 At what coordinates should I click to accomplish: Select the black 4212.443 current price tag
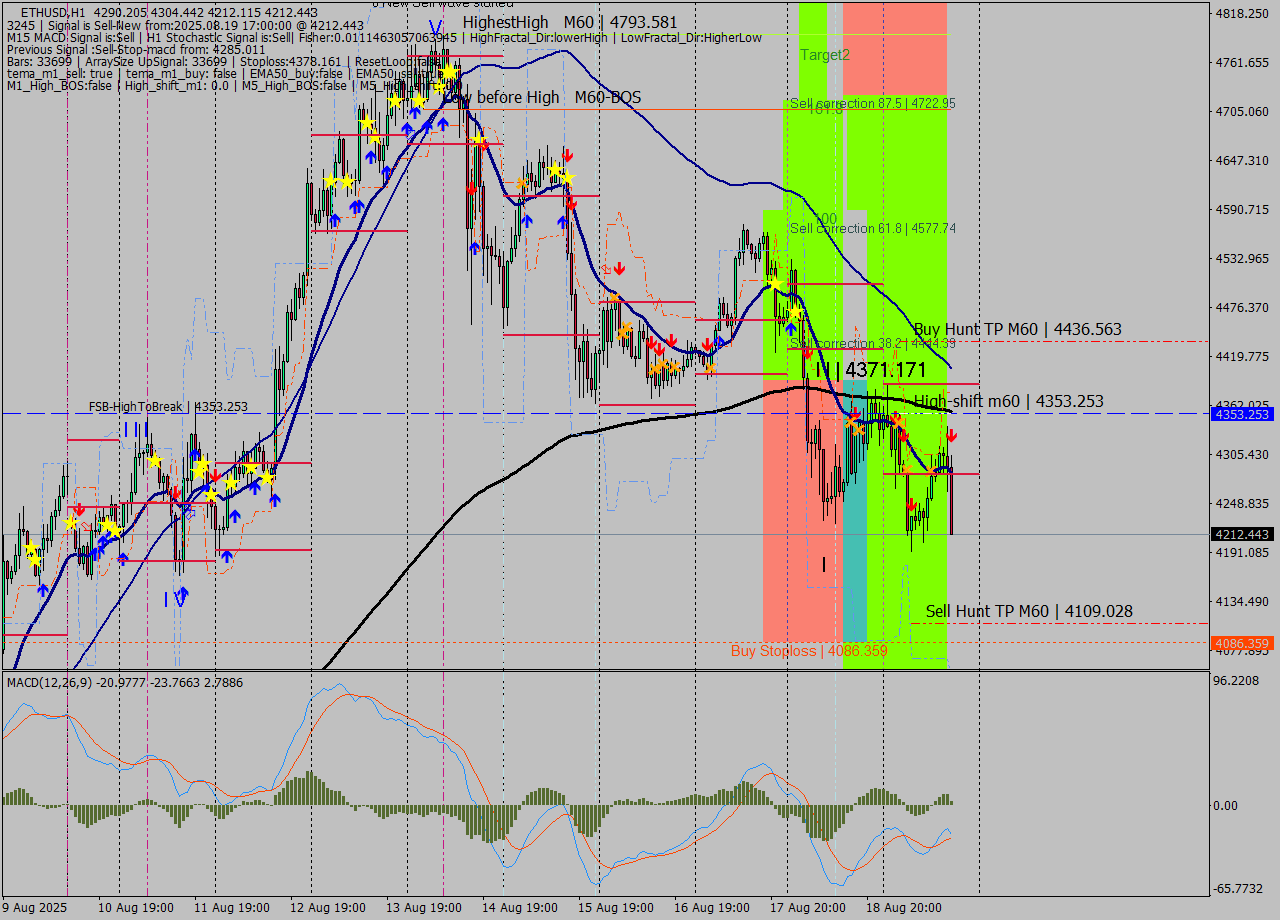pyautogui.click(x=1241, y=535)
